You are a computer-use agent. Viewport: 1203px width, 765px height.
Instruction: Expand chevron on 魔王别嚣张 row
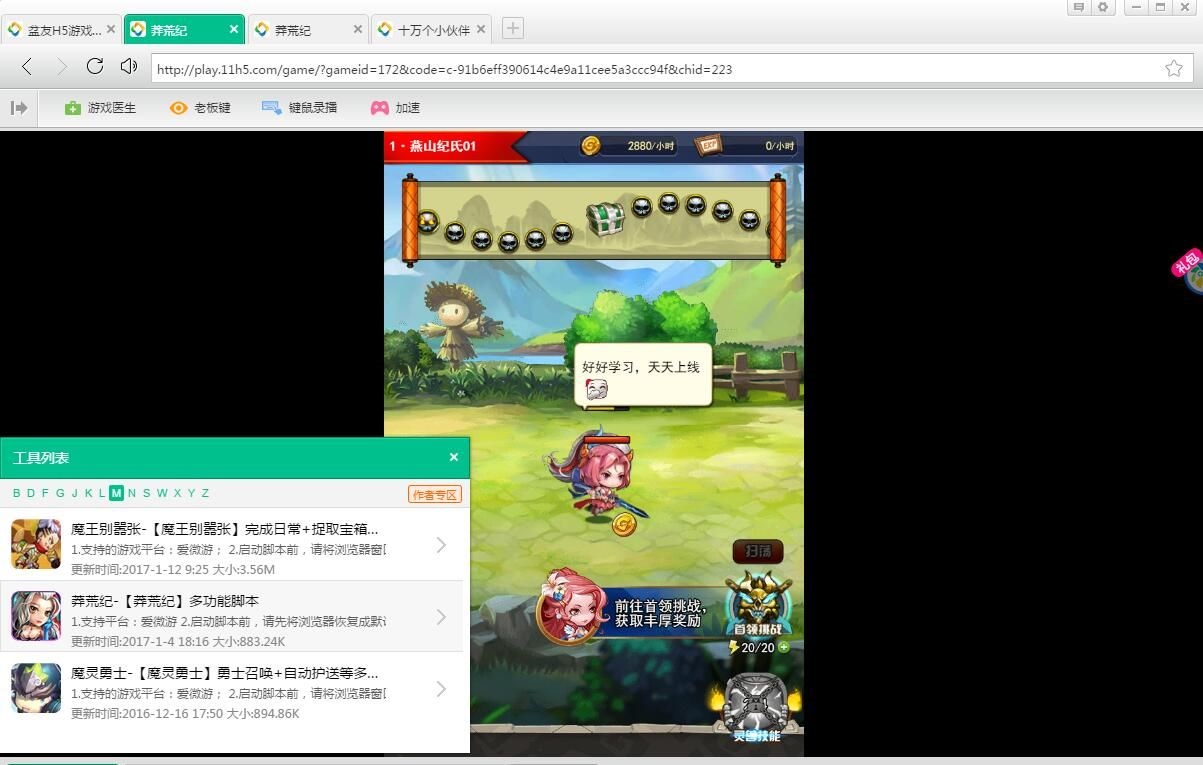click(441, 545)
